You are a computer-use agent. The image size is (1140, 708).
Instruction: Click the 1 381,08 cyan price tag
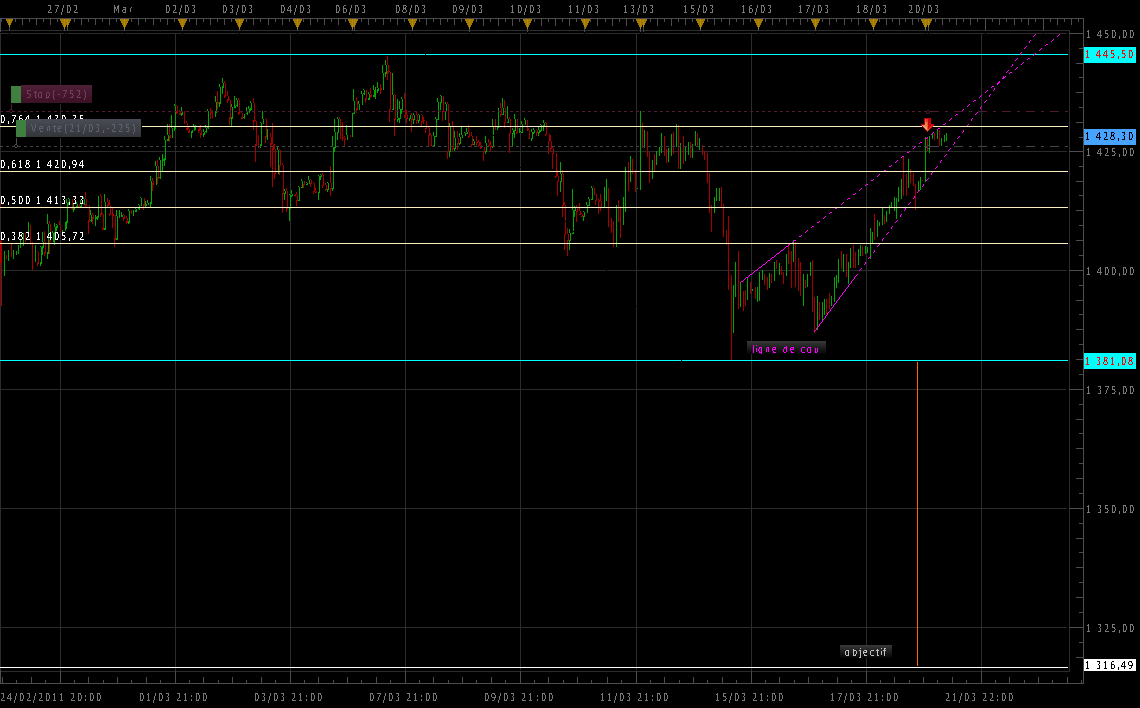[x=1110, y=361]
